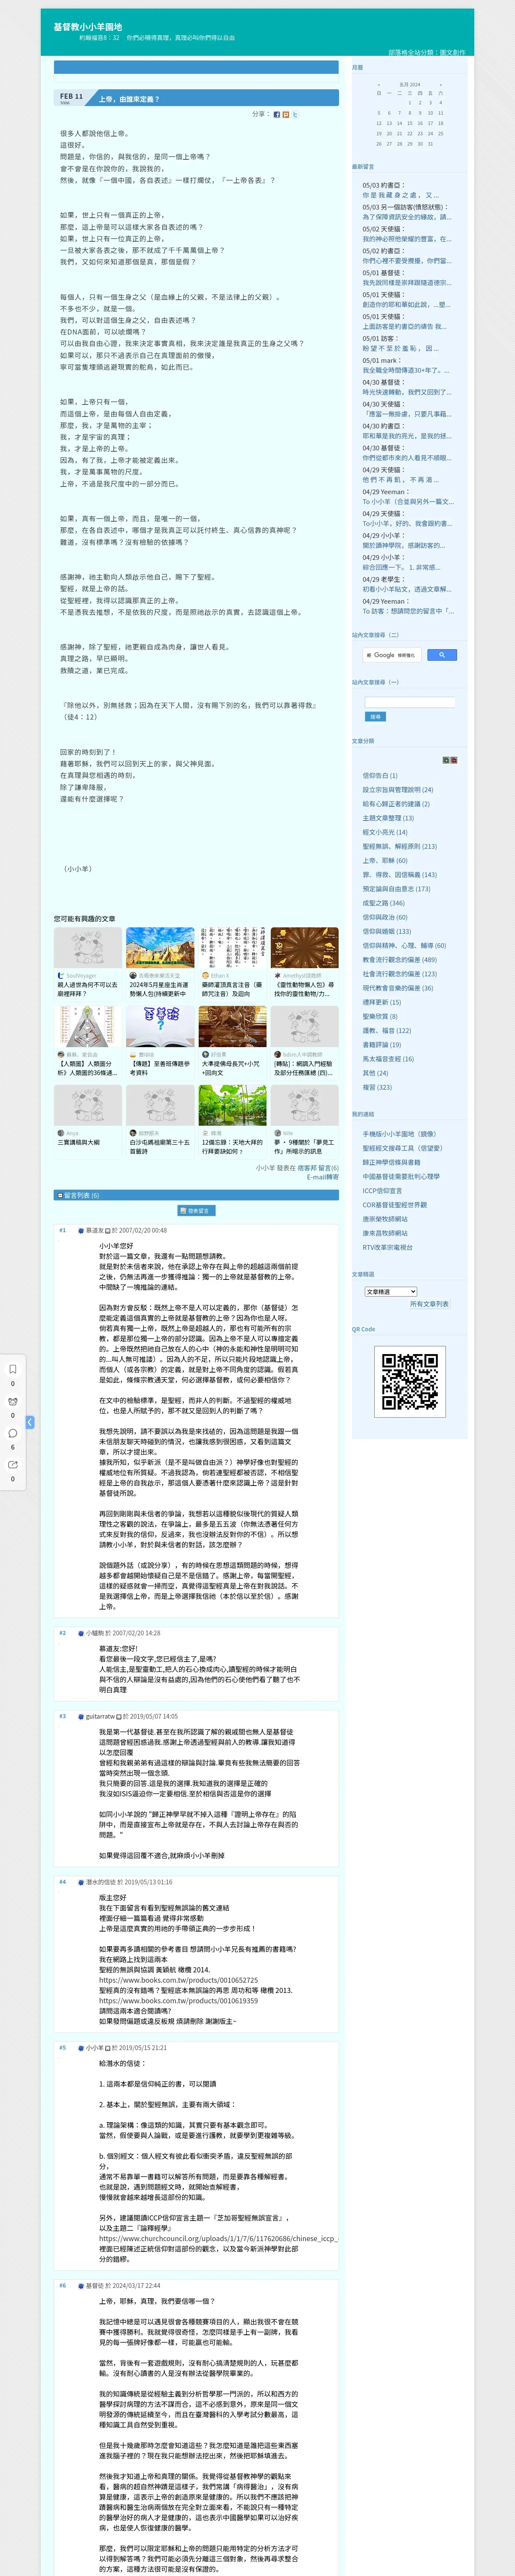Click the site search (一) text field

point(410,703)
